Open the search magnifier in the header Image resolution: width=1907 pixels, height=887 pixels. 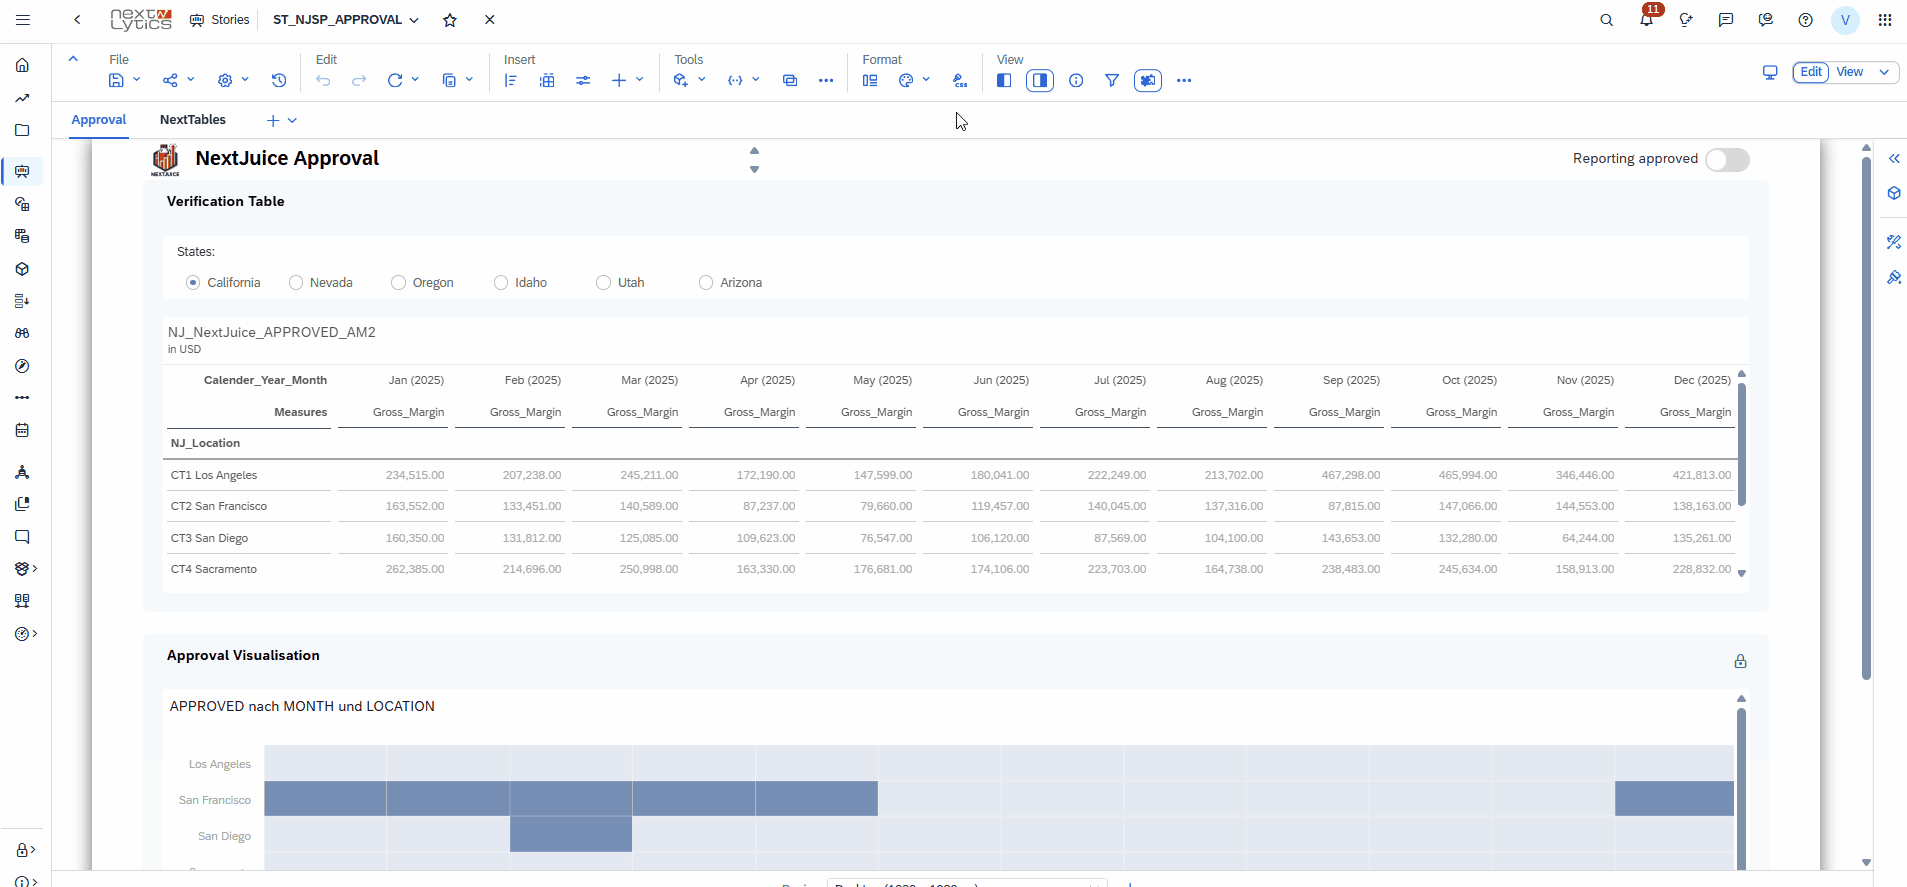point(1607,20)
